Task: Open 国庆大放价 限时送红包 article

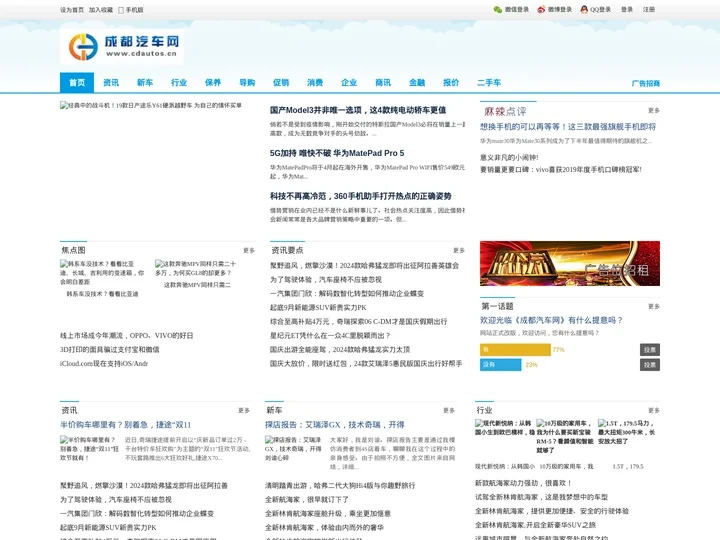Action: click(366, 364)
